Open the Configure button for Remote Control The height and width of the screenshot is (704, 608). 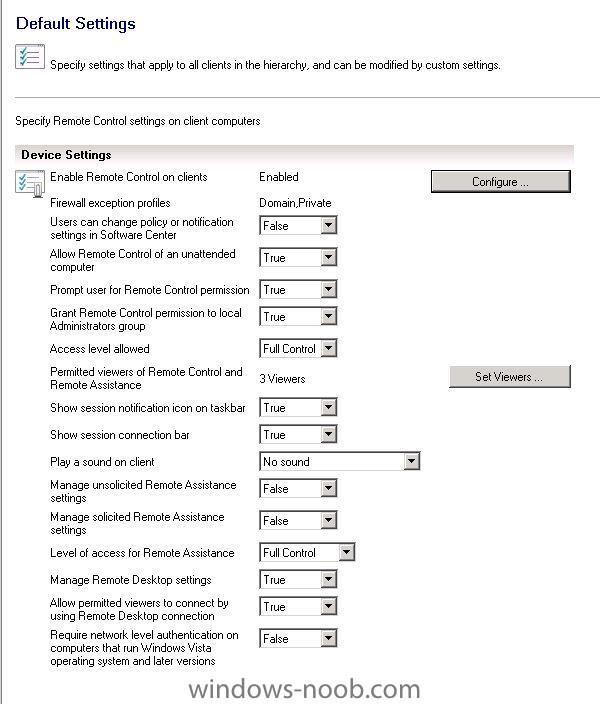(x=501, y=181)
